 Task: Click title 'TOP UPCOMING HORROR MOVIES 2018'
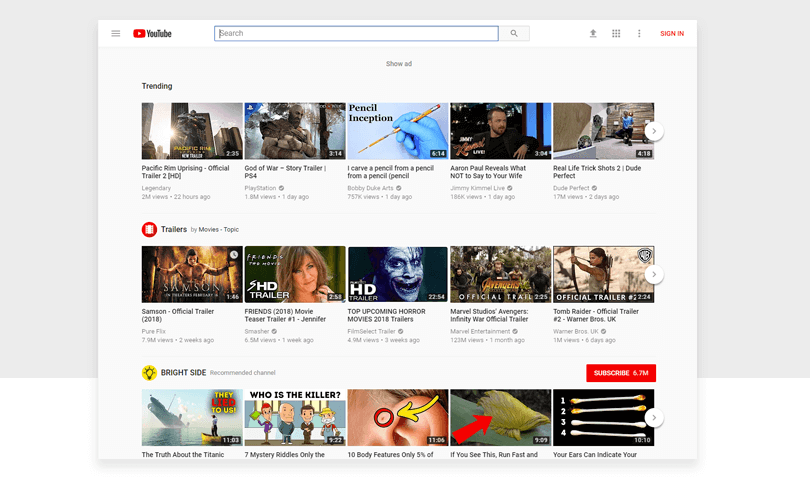click(386, 315)
